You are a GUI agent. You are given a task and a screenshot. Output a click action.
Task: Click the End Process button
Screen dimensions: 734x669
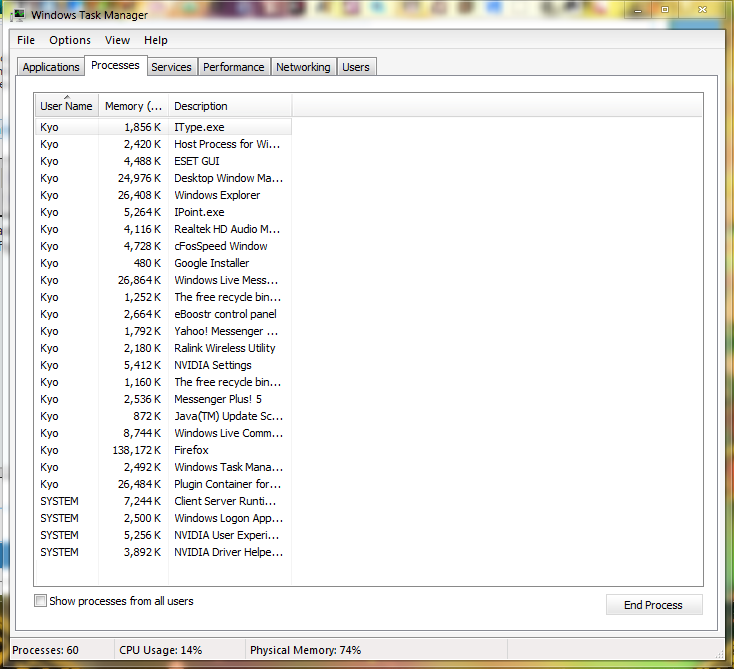[654, 605]
